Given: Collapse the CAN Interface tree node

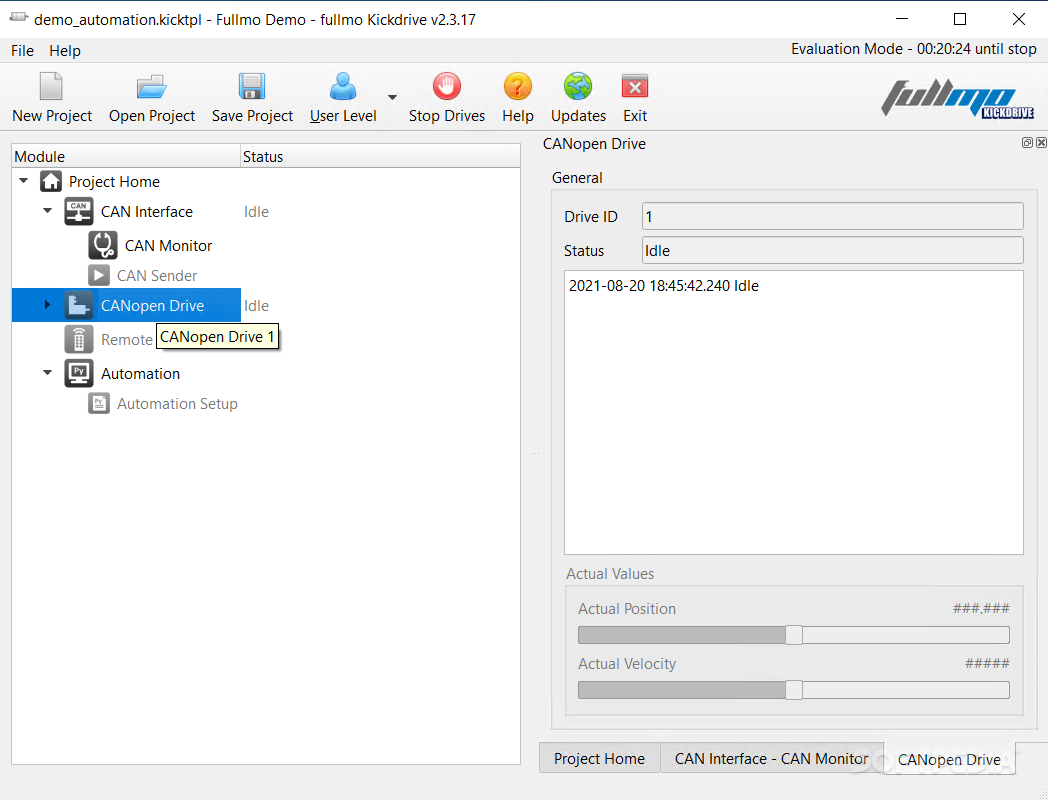Looking at the screenshot, I should 47,211.
